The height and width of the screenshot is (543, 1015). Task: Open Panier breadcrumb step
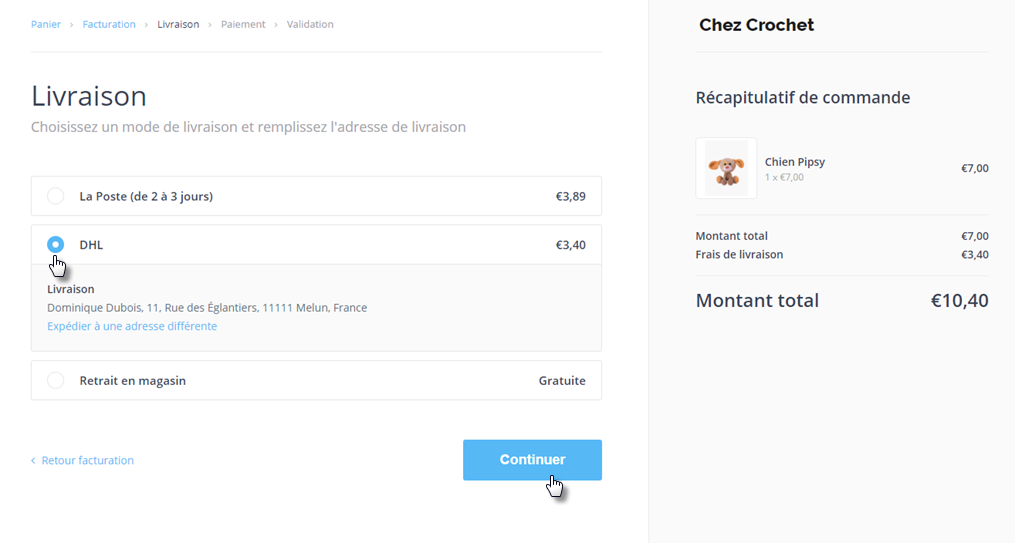coord(46,24)
